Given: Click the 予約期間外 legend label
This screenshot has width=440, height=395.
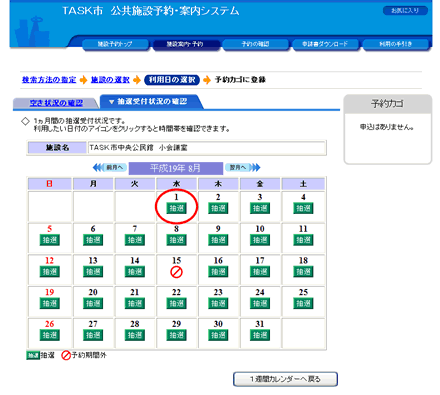Looking at the screenshot, I should [x=89, y=355].
